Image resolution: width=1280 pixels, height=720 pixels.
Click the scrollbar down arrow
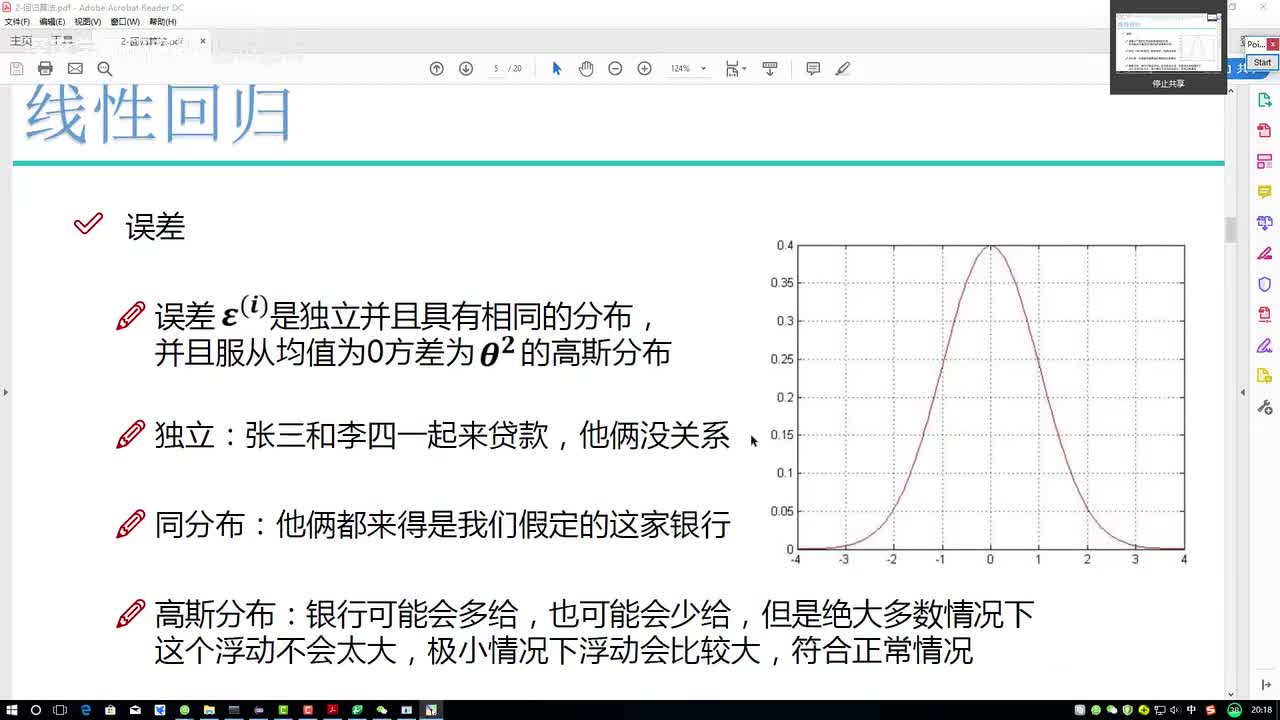1231,694
